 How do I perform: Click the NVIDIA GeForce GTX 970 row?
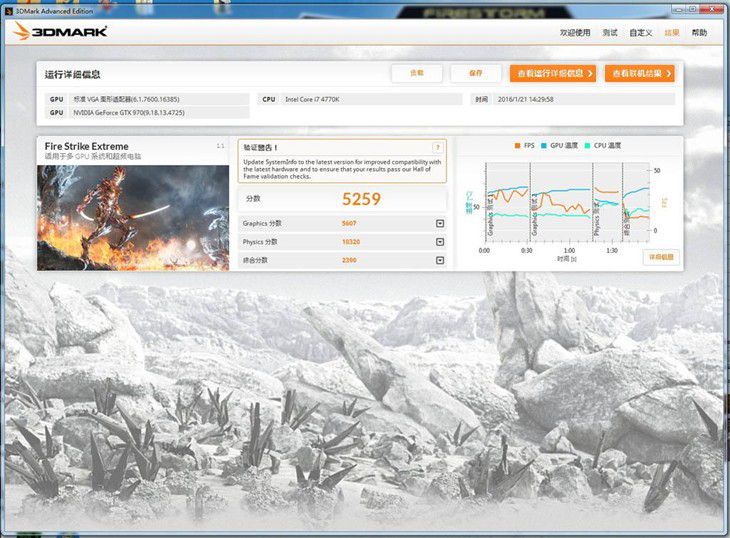pos(148,113)
